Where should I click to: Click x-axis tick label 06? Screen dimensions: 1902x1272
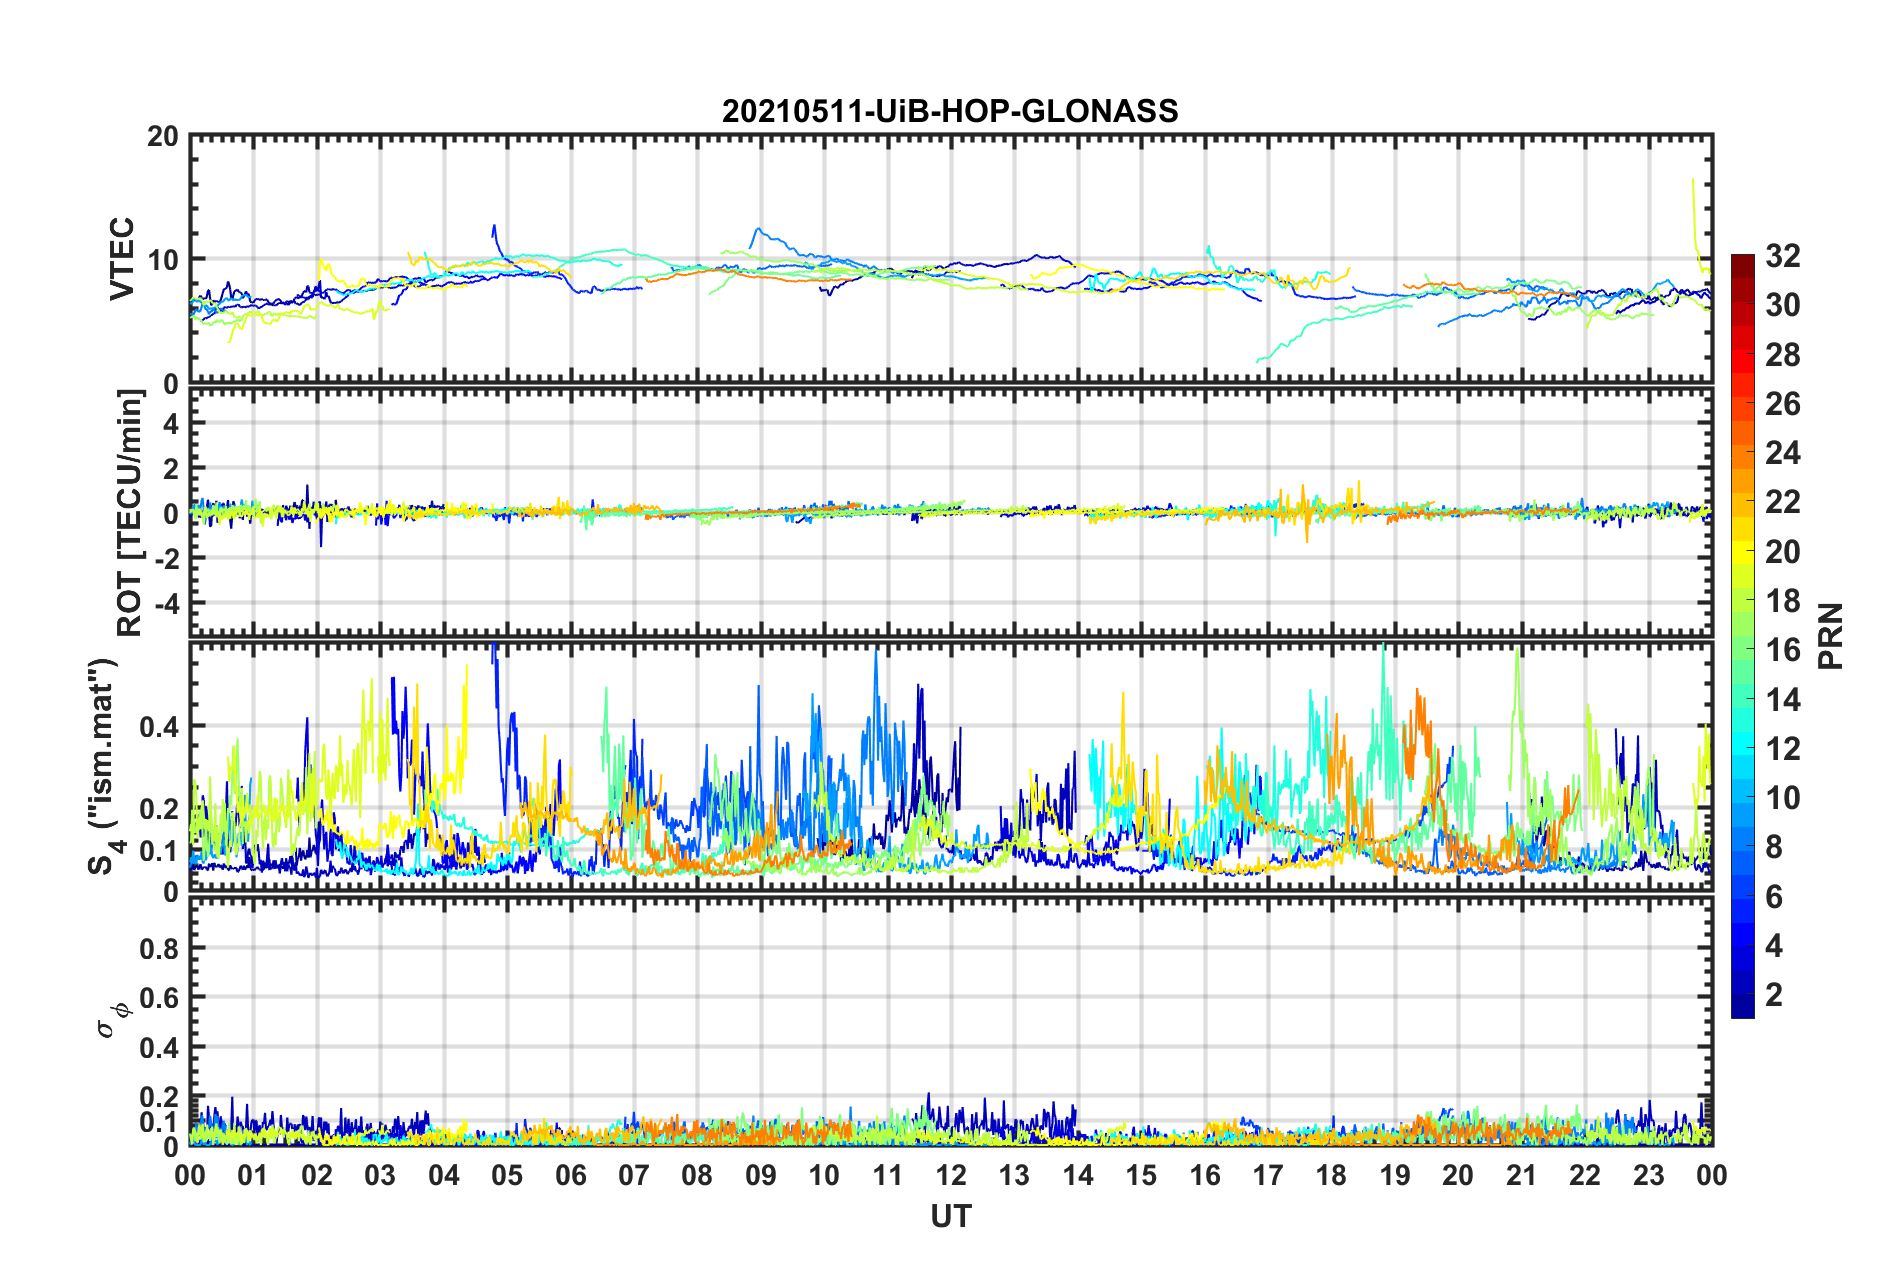click(x=571, y=1175)
